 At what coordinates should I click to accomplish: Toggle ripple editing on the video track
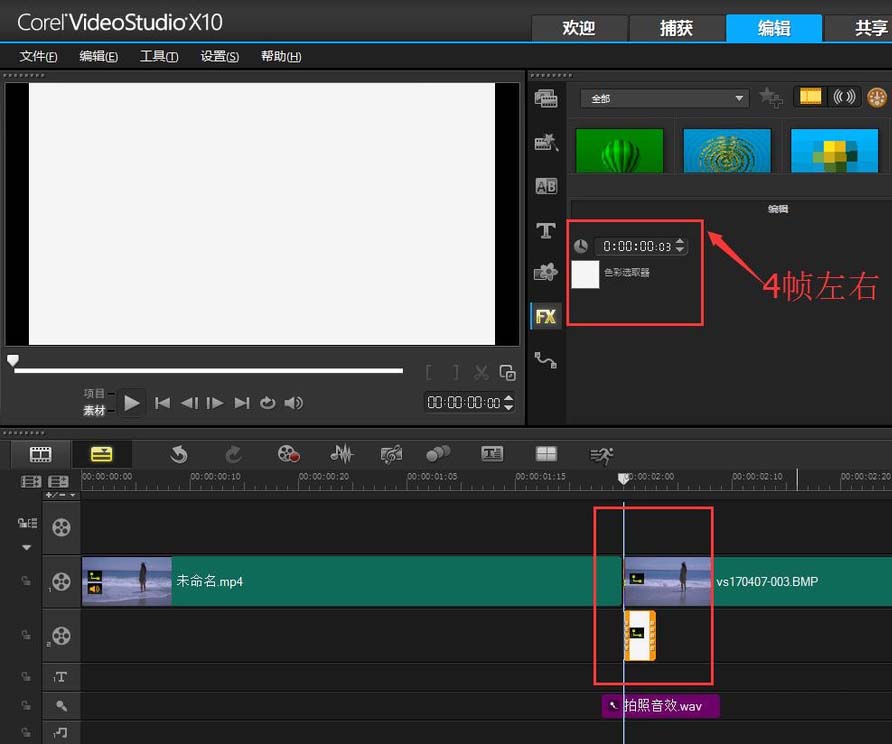26,581
